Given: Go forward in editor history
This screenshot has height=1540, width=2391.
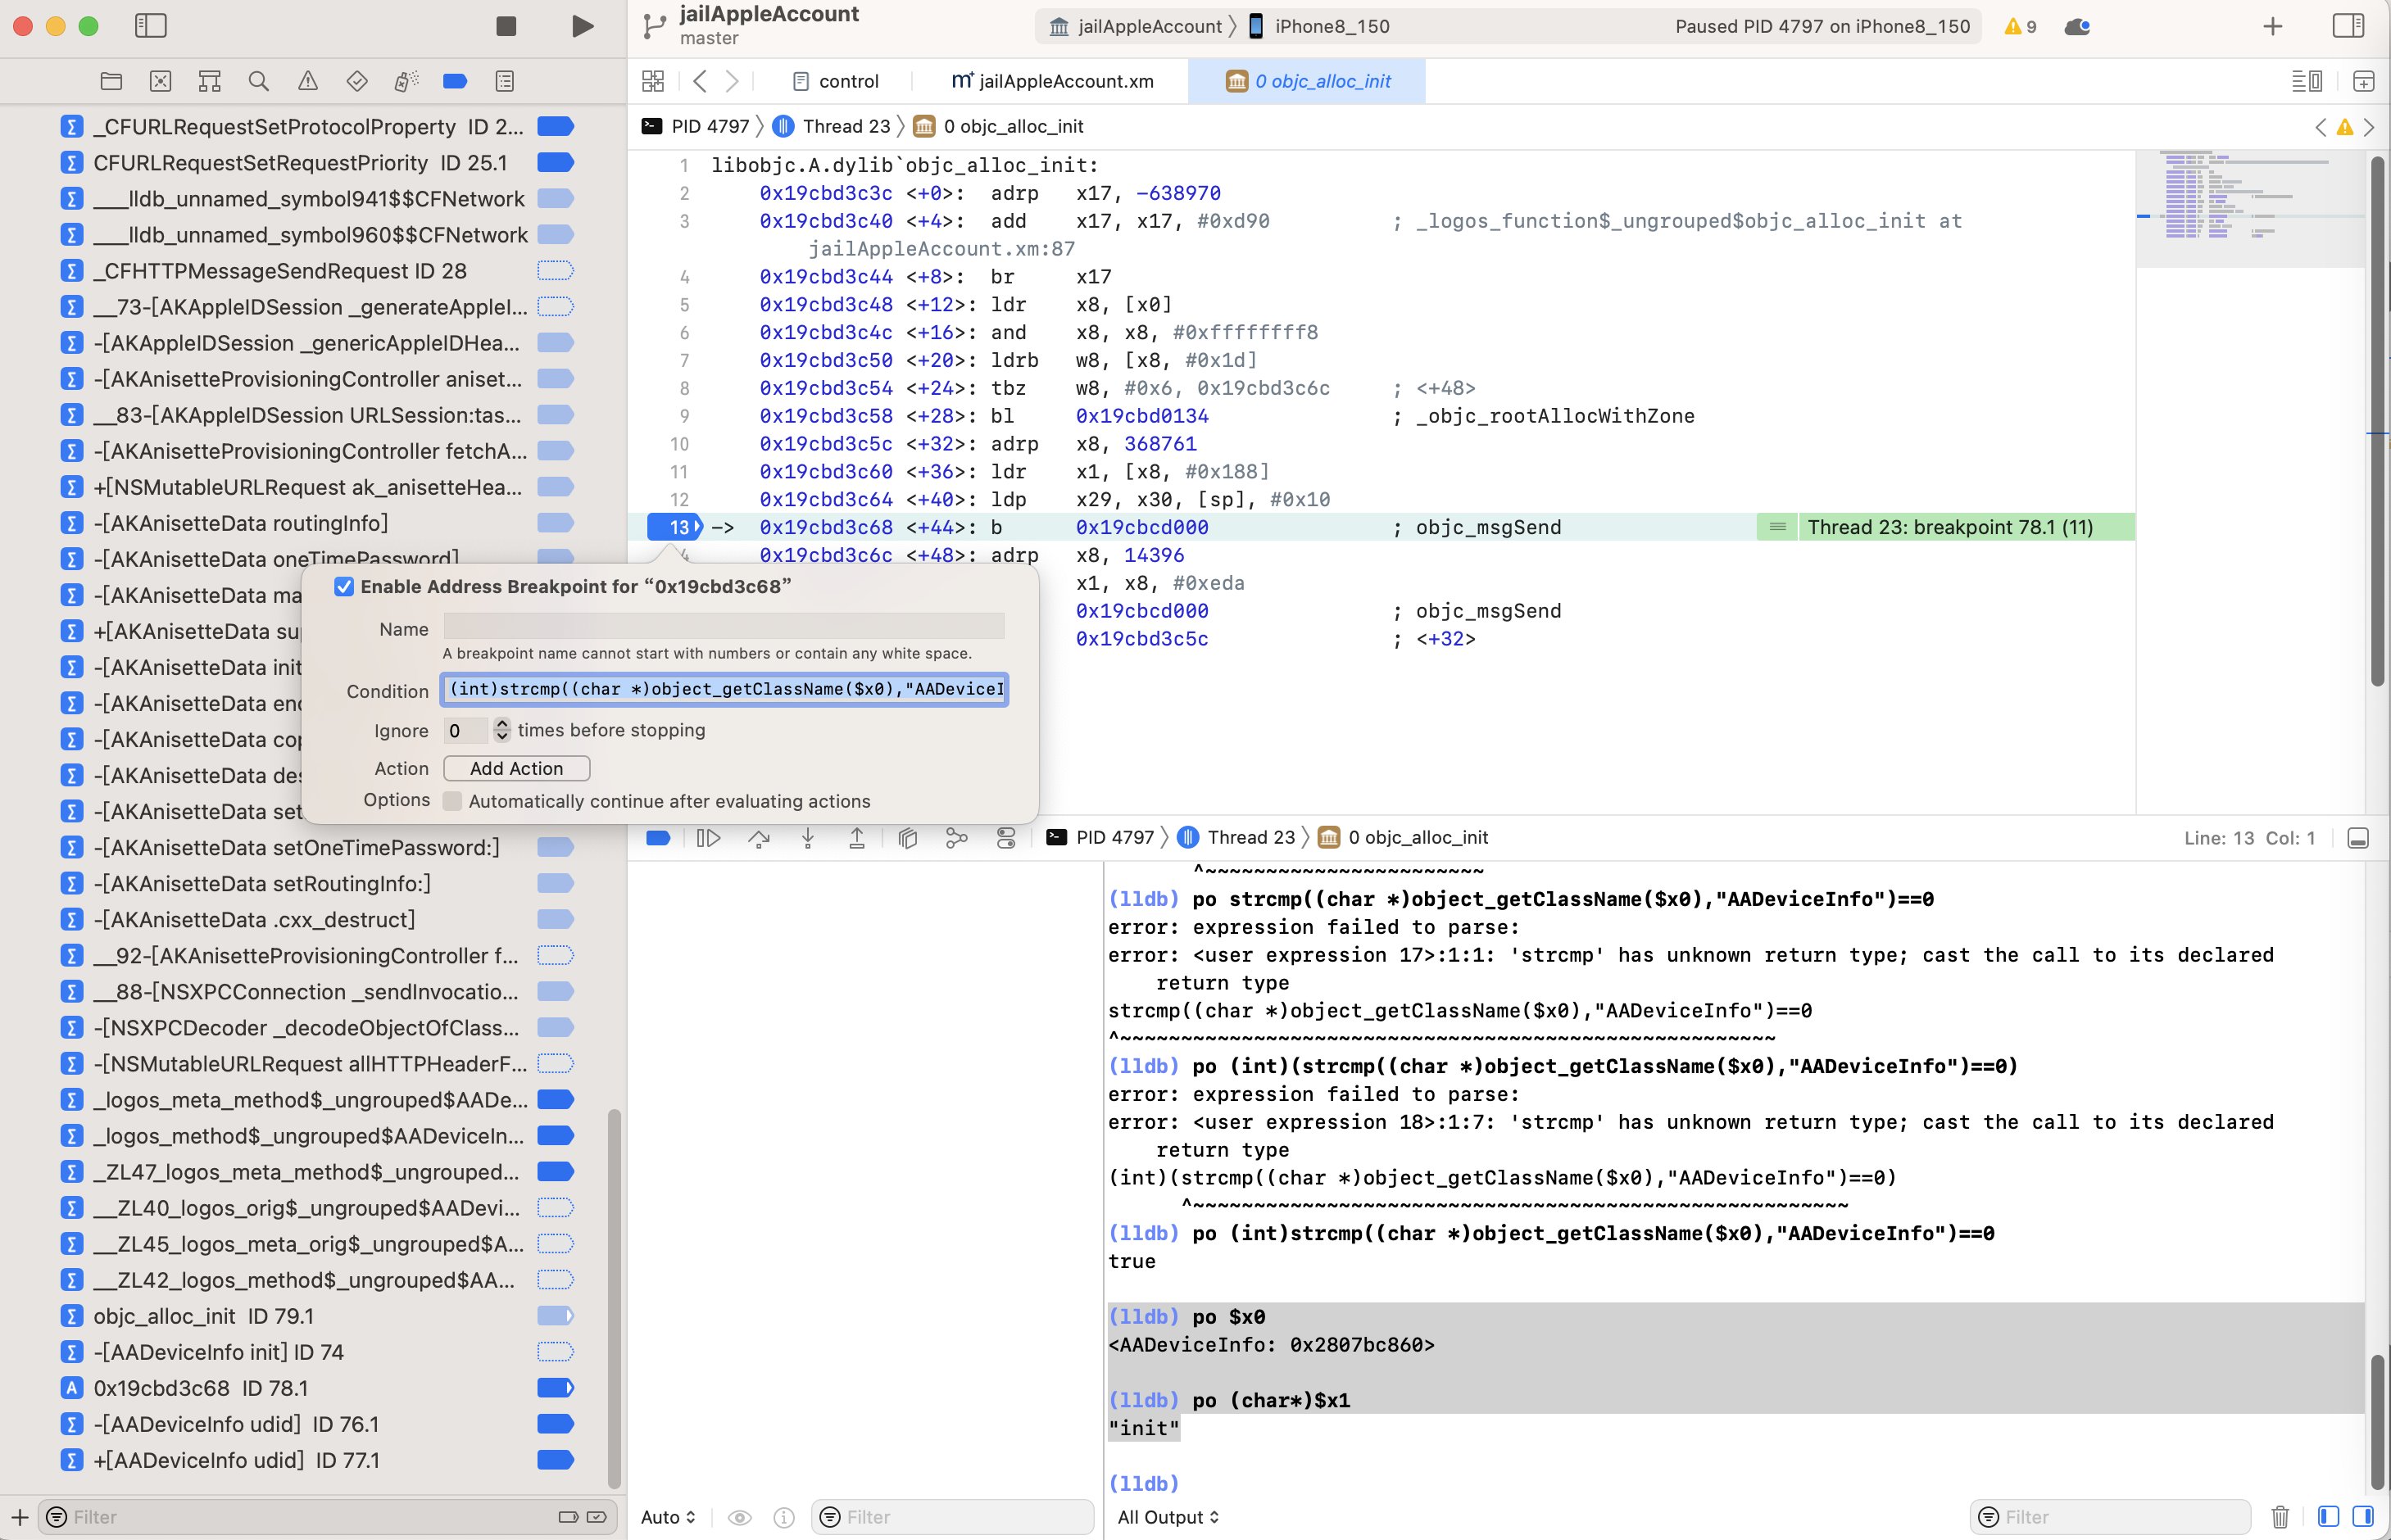Looking at the screenshot, I should coord(732,81).
